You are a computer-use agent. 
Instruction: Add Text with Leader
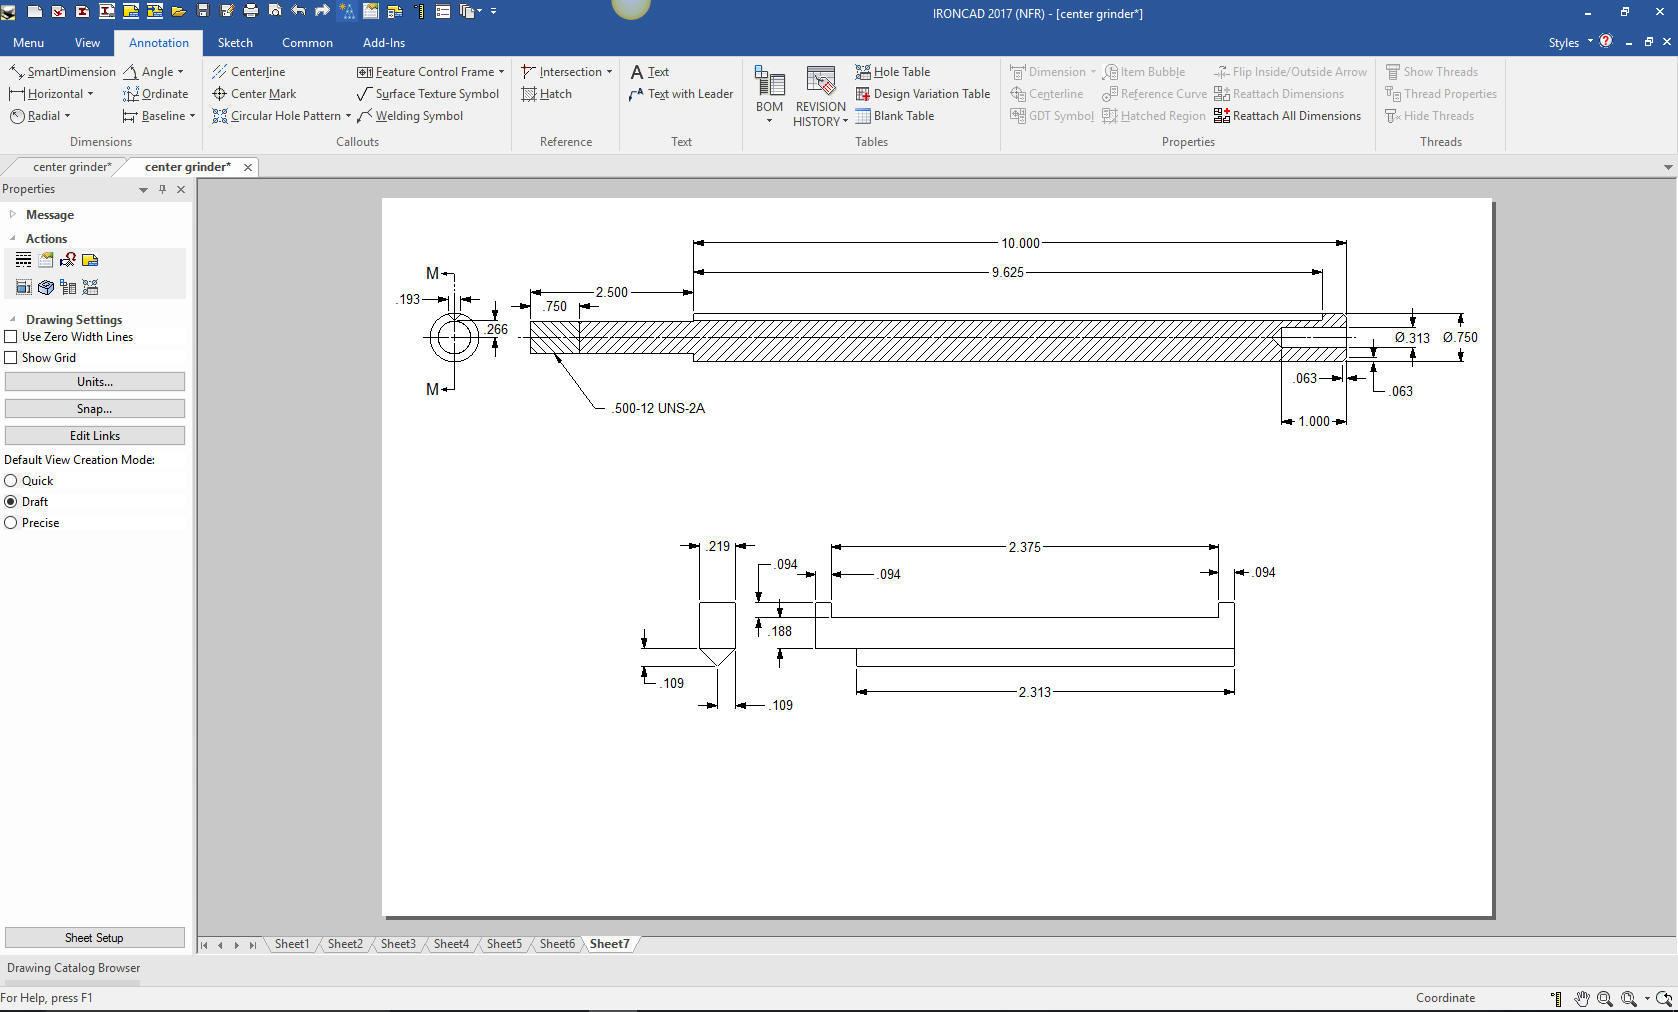(x=681, y=94)
